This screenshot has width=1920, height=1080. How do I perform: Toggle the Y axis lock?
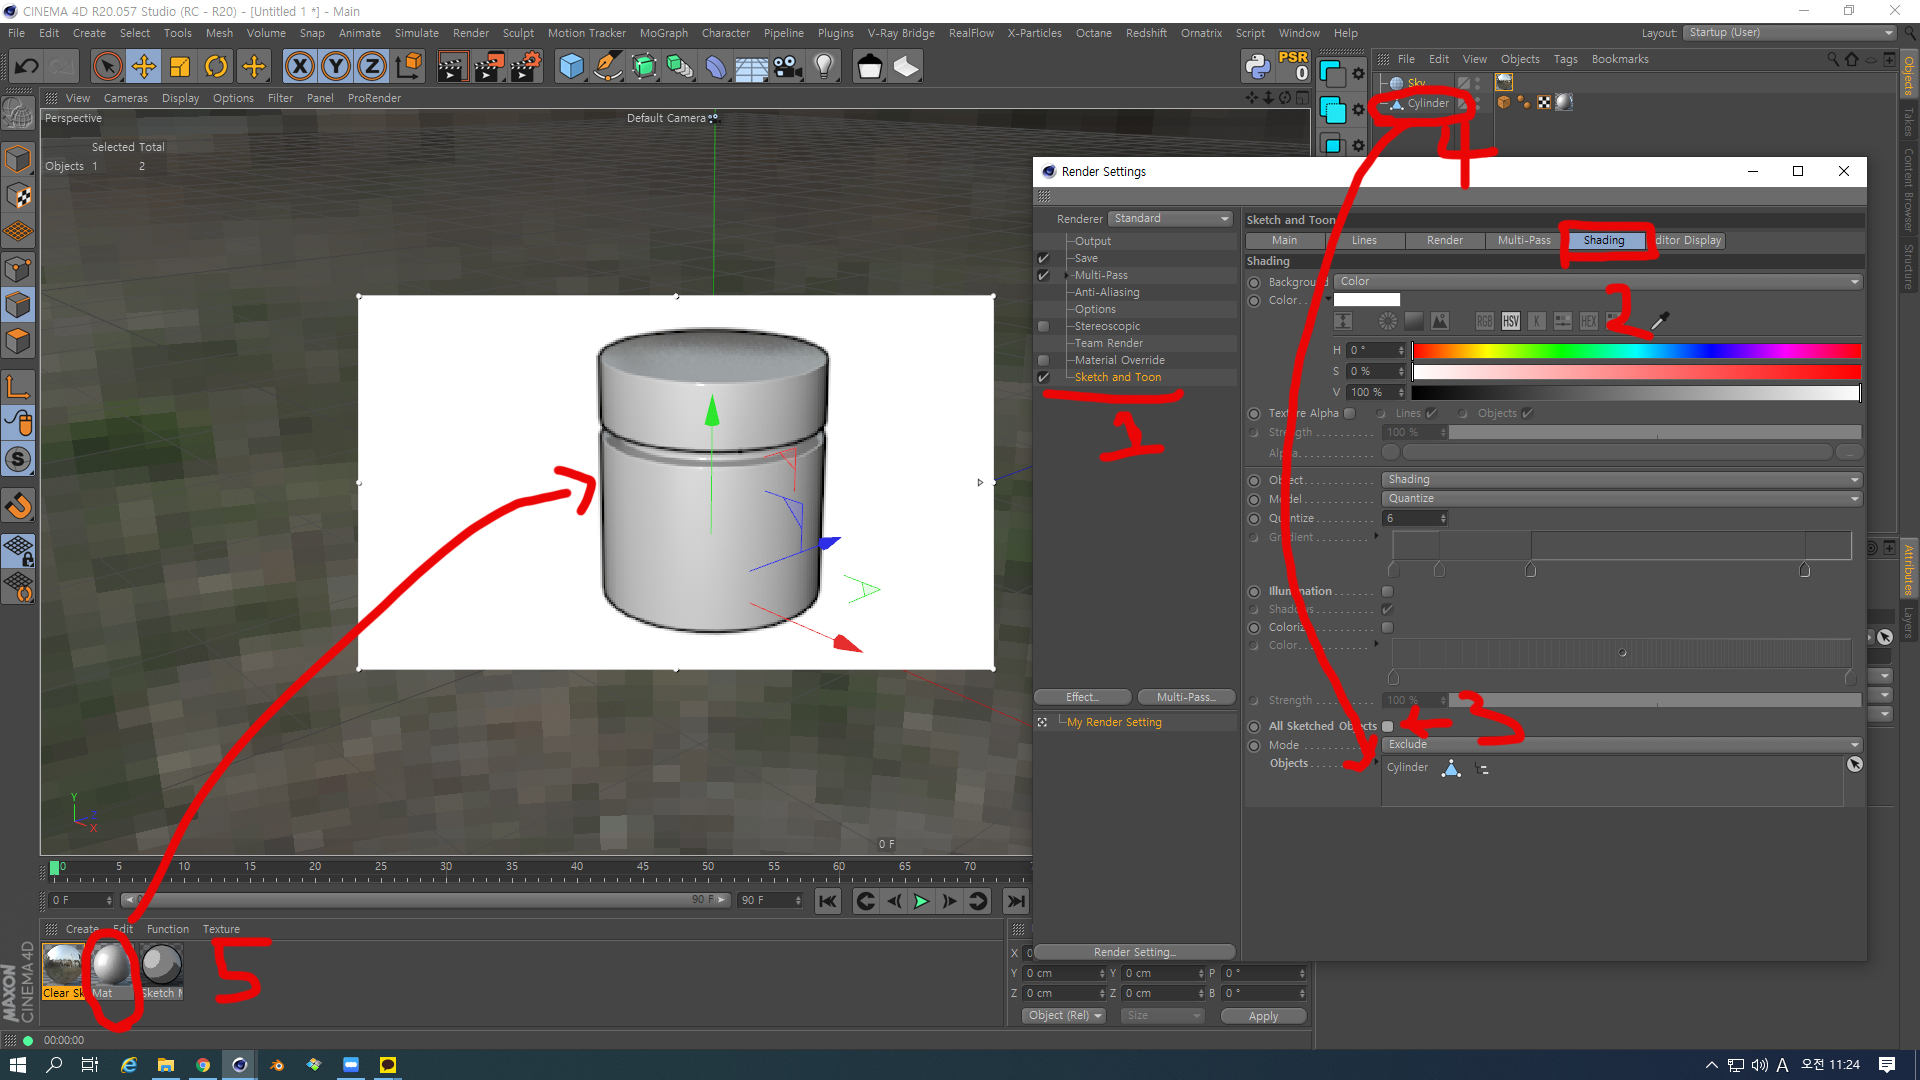(336, 67)
